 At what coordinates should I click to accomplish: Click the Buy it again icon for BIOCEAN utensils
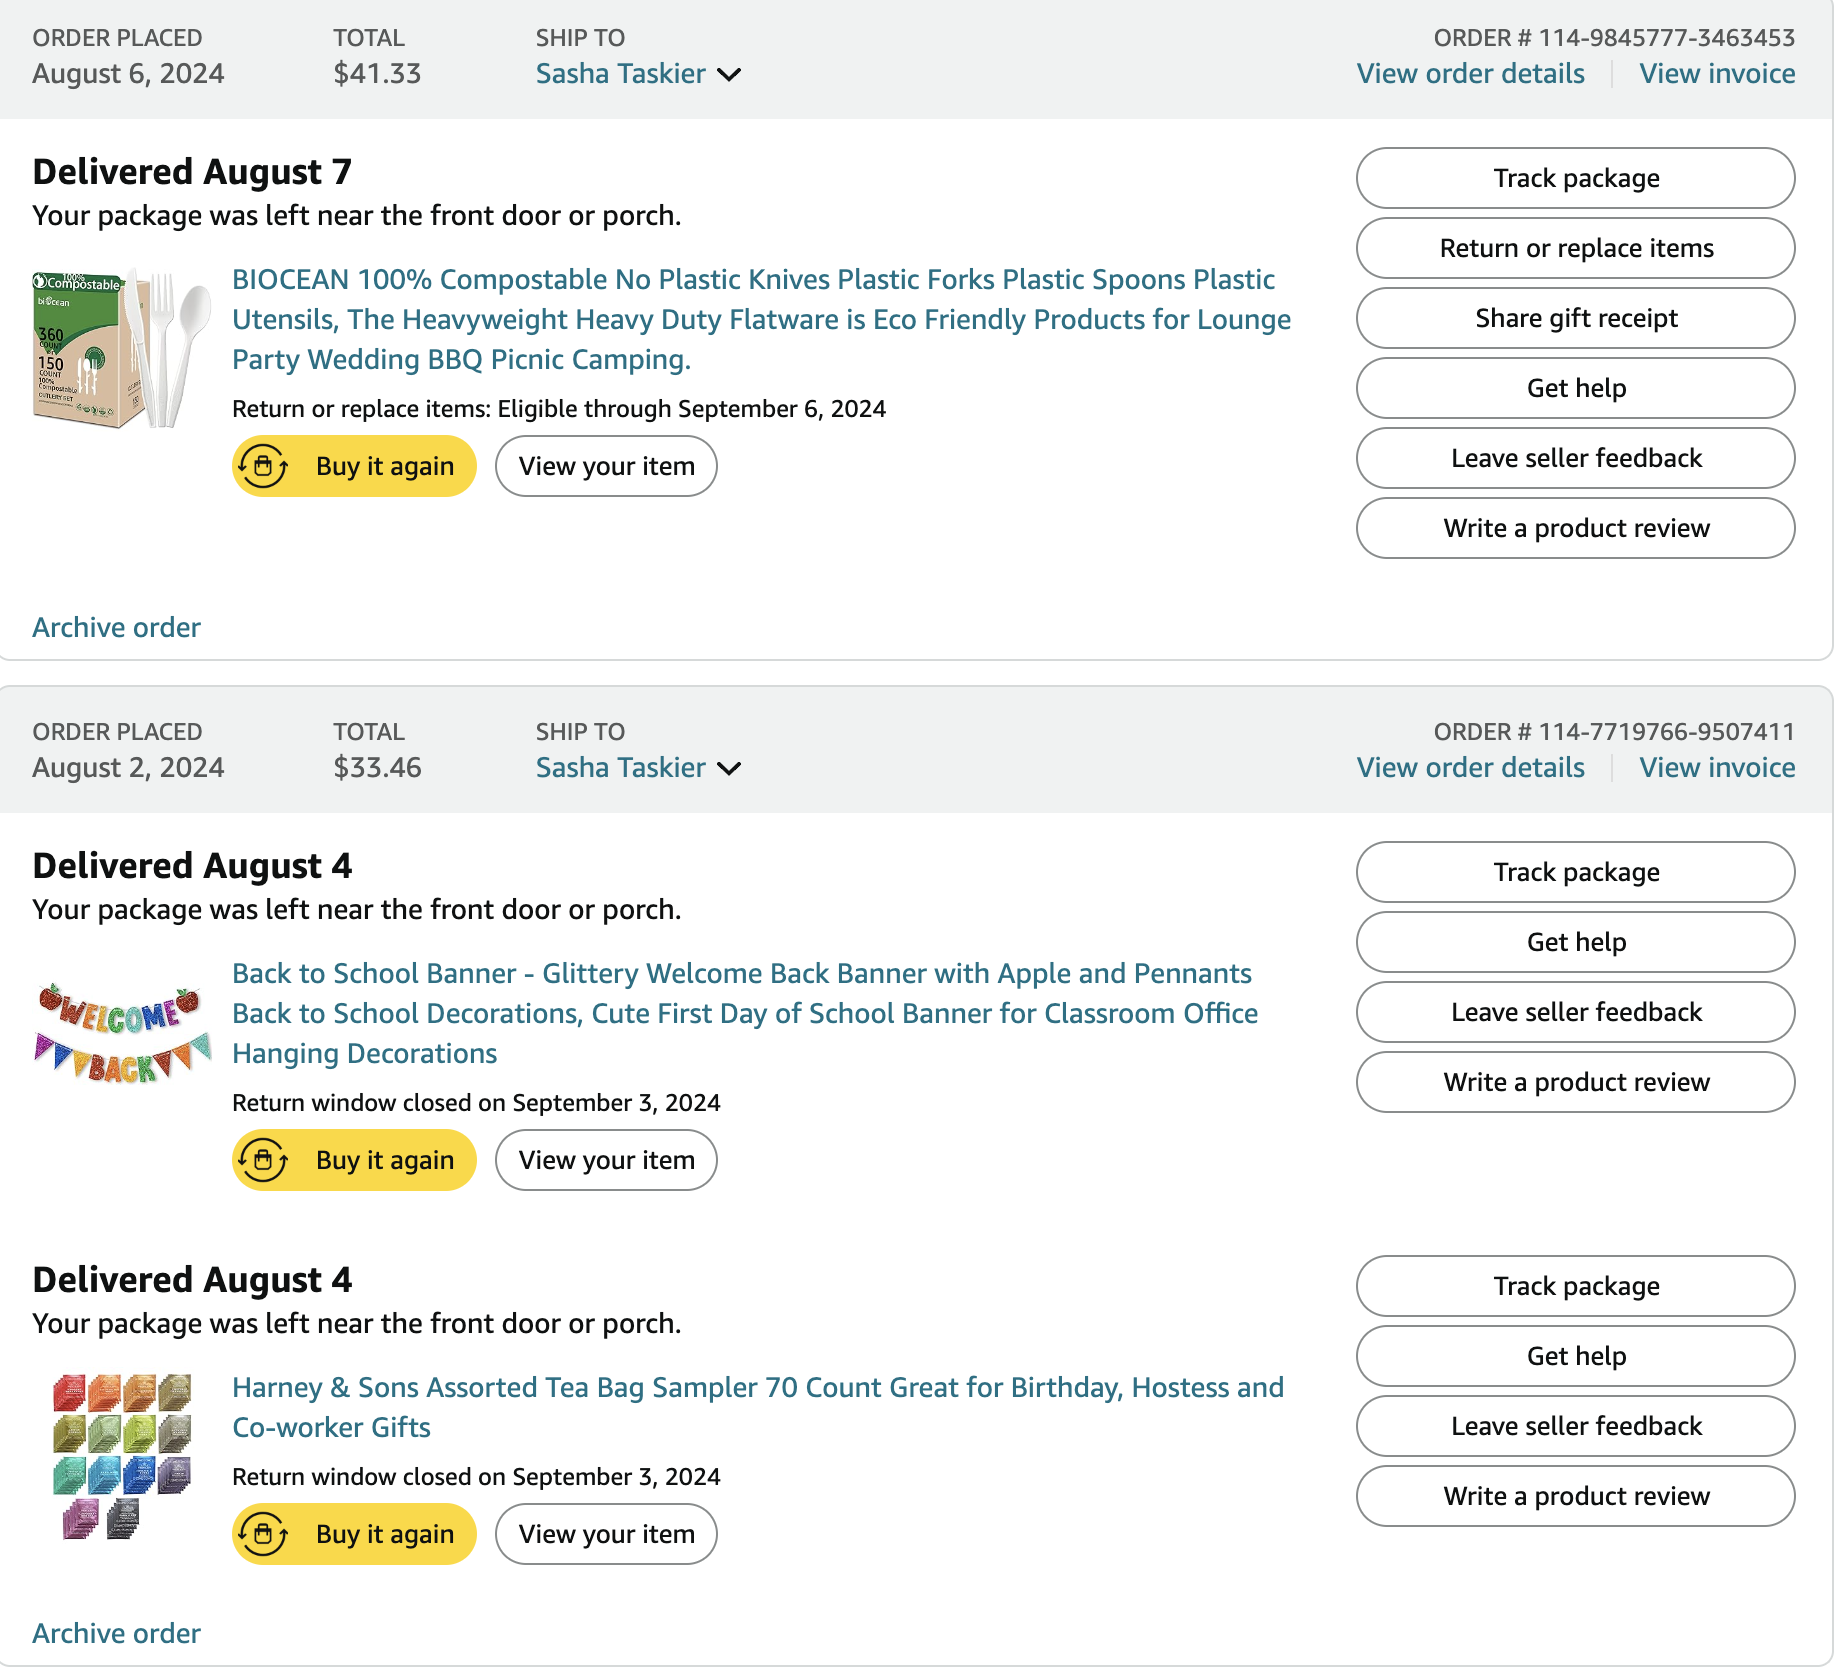pyautogui.click(x=264, y=466)
